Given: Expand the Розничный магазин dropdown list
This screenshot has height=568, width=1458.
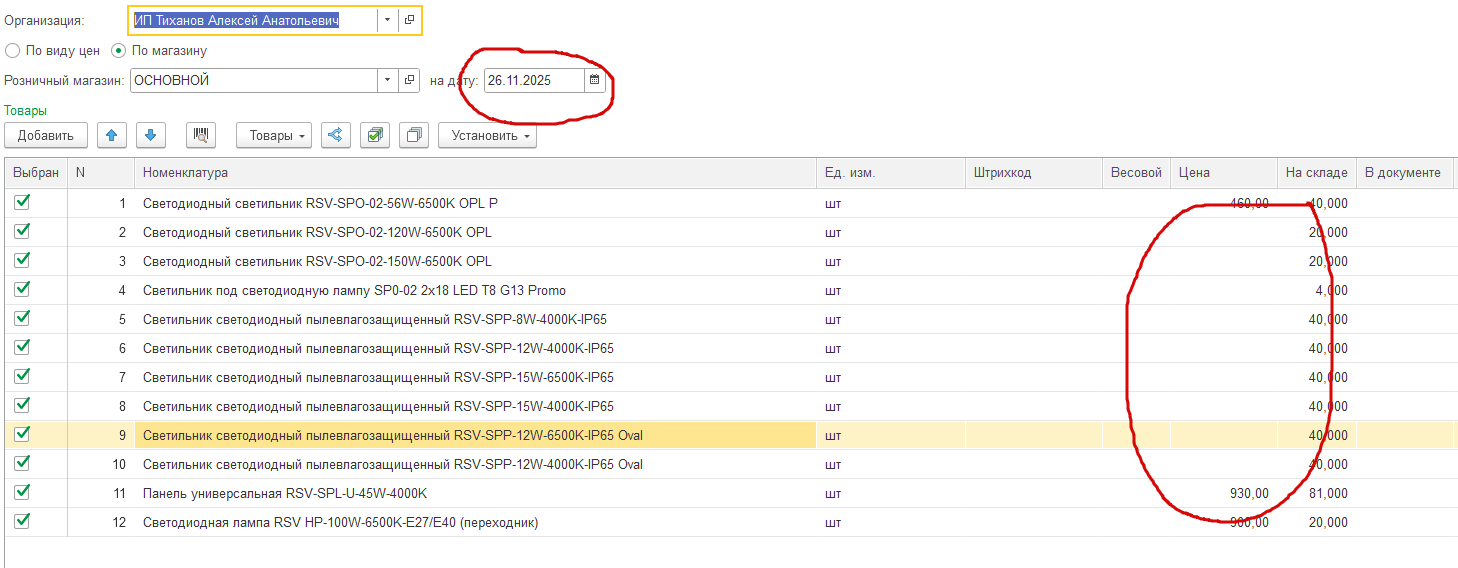Looking at the screenshot, I should (x=388, y=80).
